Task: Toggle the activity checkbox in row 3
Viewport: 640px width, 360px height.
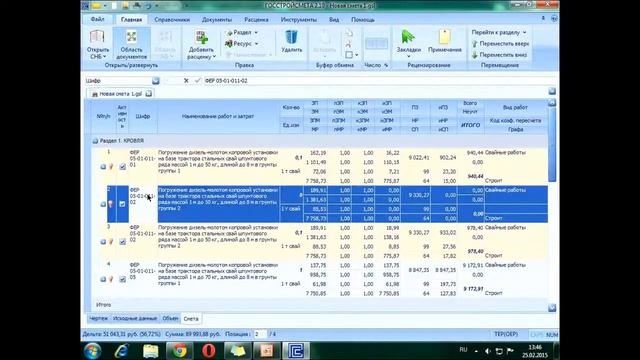Action: click(x=122, y=242)
